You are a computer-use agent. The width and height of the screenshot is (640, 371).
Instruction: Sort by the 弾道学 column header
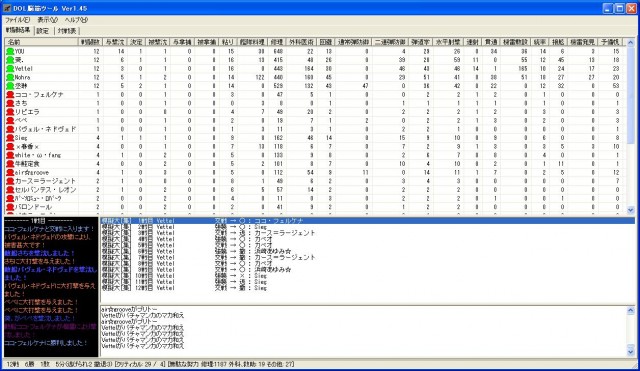pos(420,42)
